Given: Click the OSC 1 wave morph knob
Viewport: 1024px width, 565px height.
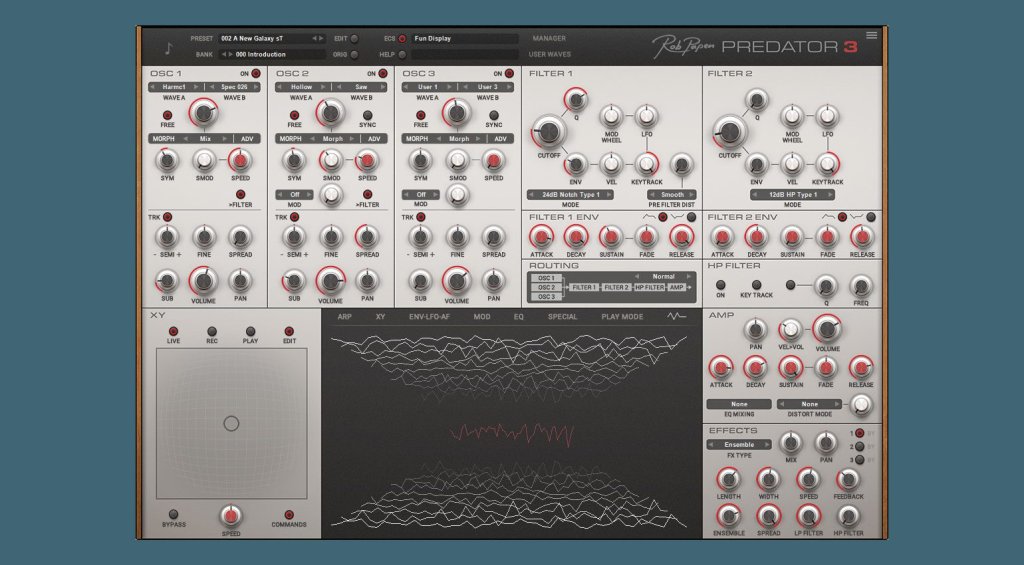Looking at the screenshot, I should point(204,113).
